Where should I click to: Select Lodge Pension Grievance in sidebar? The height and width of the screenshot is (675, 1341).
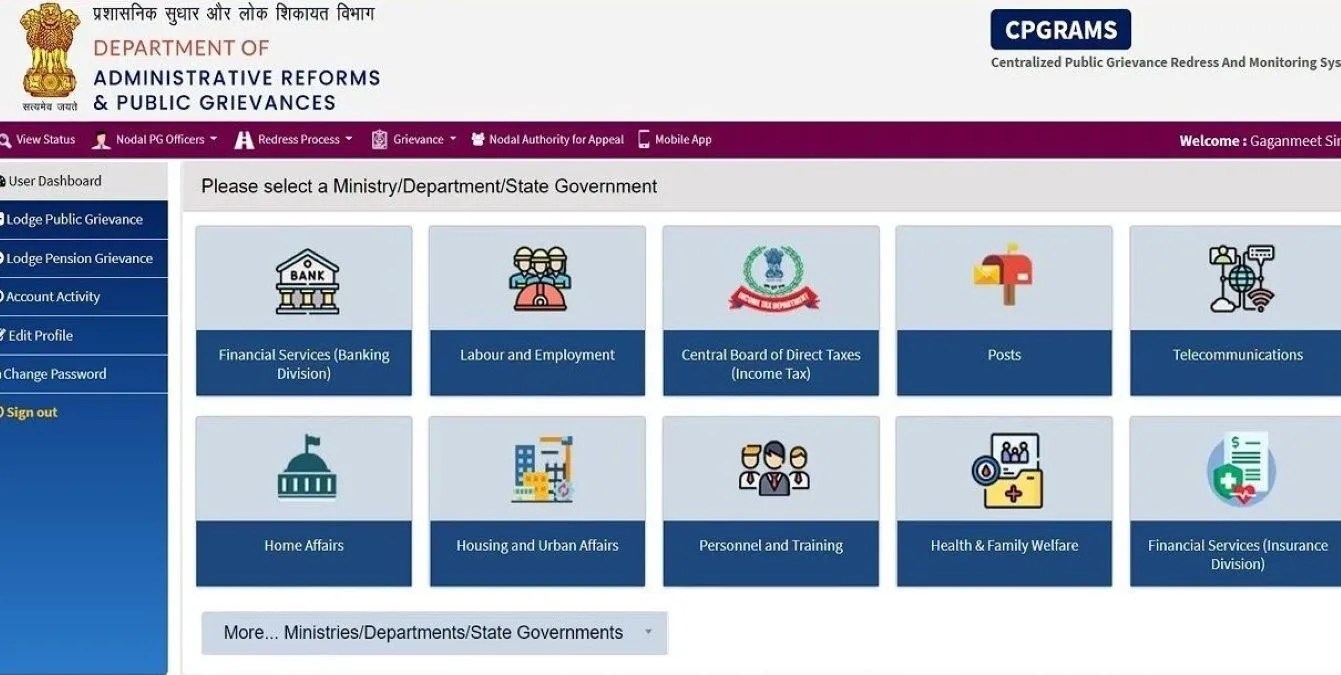pos(84,258)
